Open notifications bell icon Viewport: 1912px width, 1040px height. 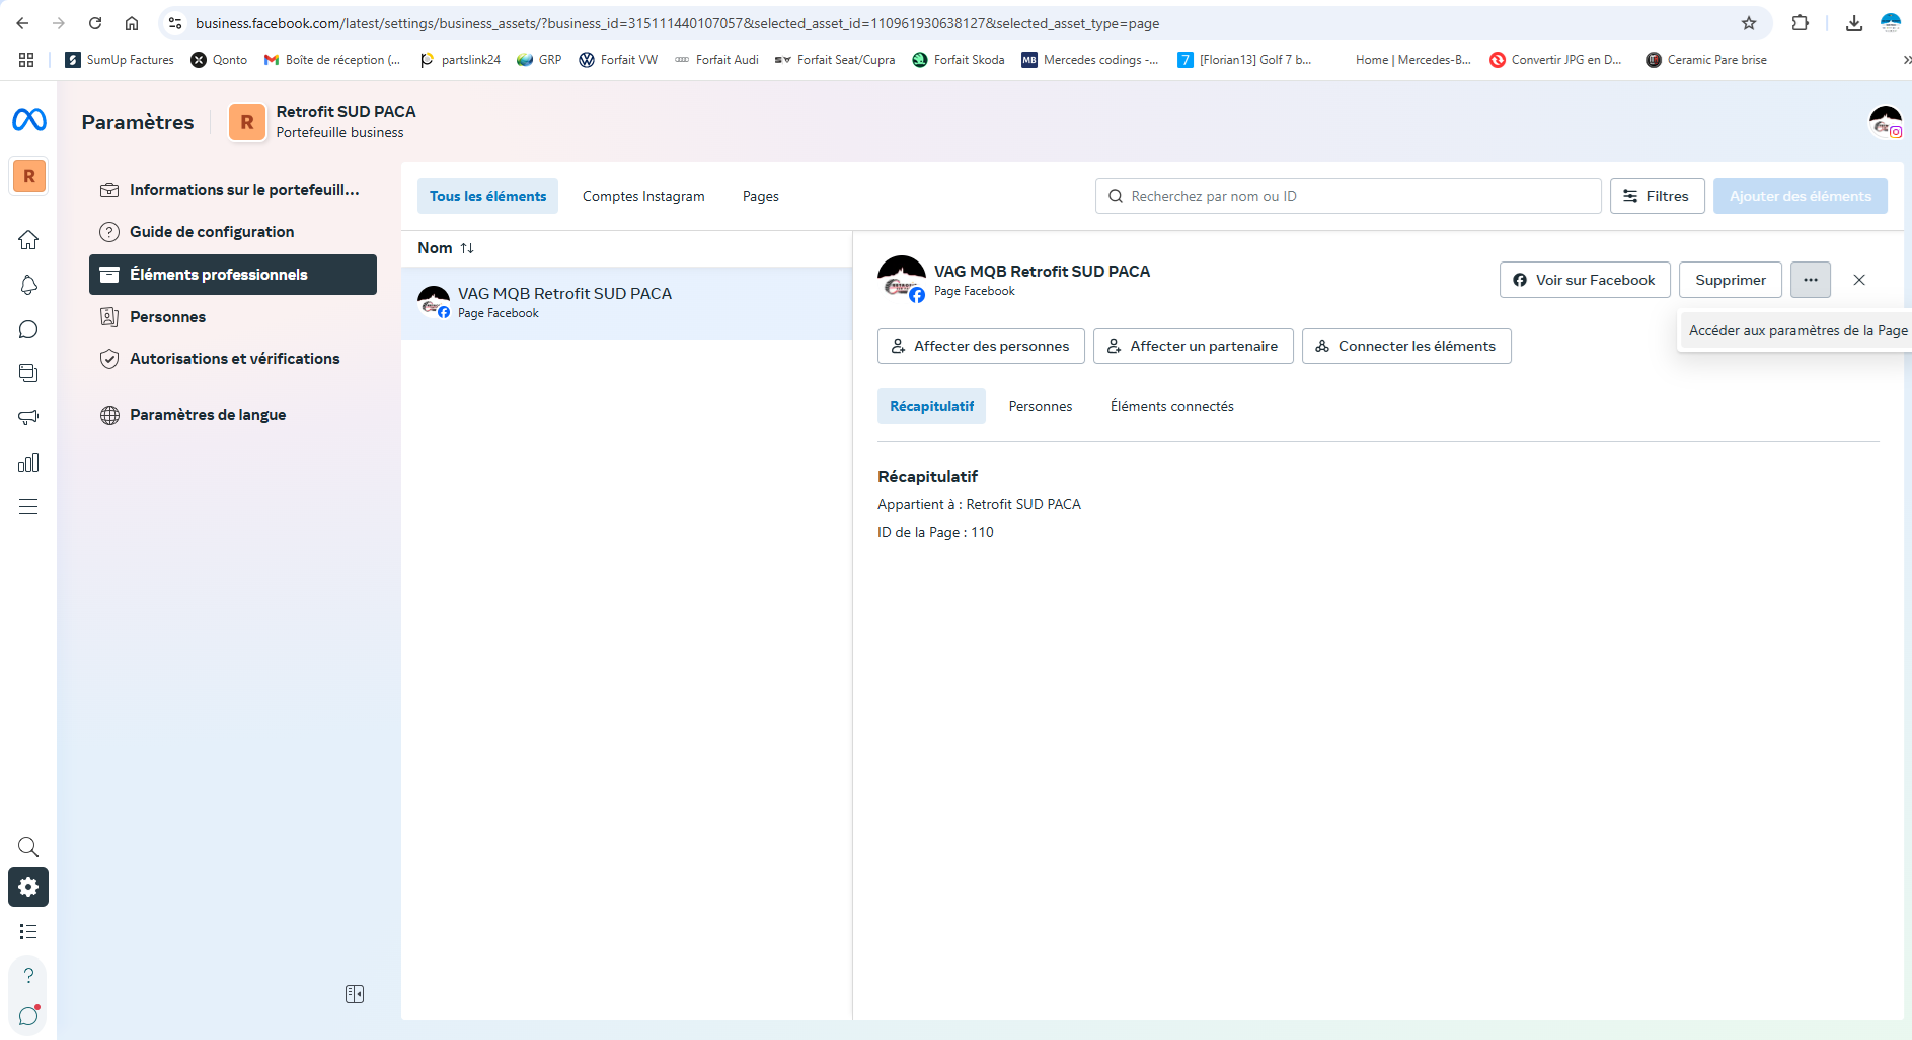[28, 285]
